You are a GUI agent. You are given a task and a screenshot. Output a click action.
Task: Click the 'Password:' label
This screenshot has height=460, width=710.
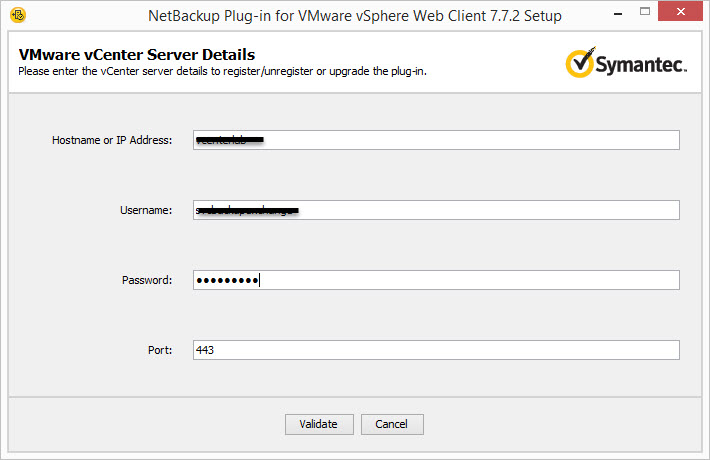pos(147,280)
